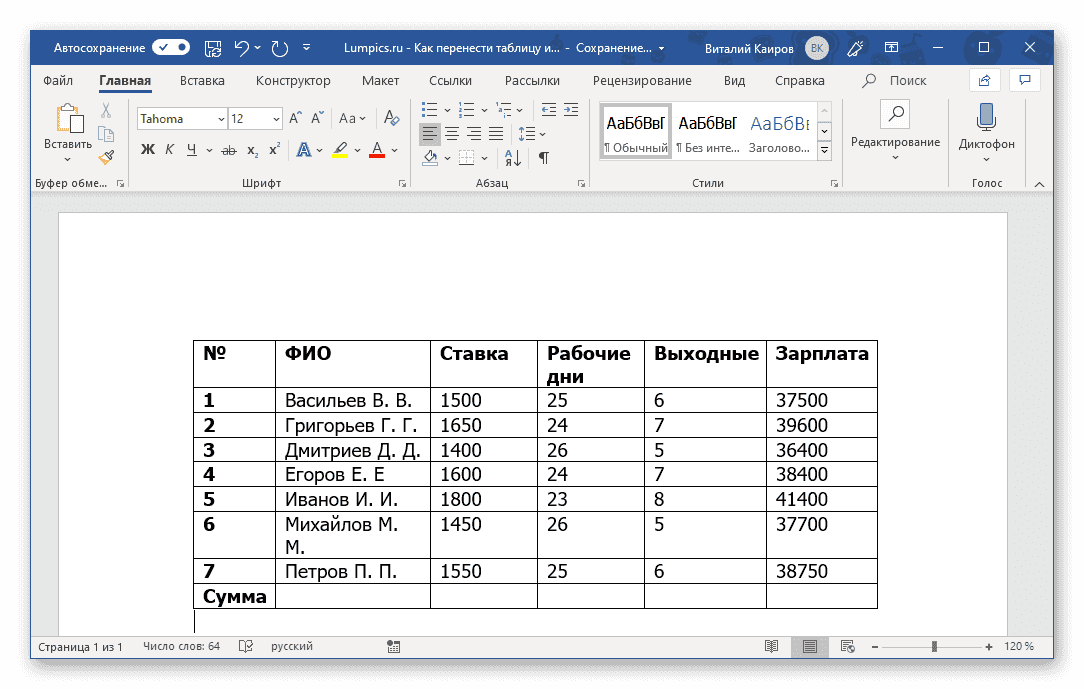Image resolution: width=1084 pixels, height=689 pixels.
Task: Apply strikethrough formatting
Action: (227, 148)
